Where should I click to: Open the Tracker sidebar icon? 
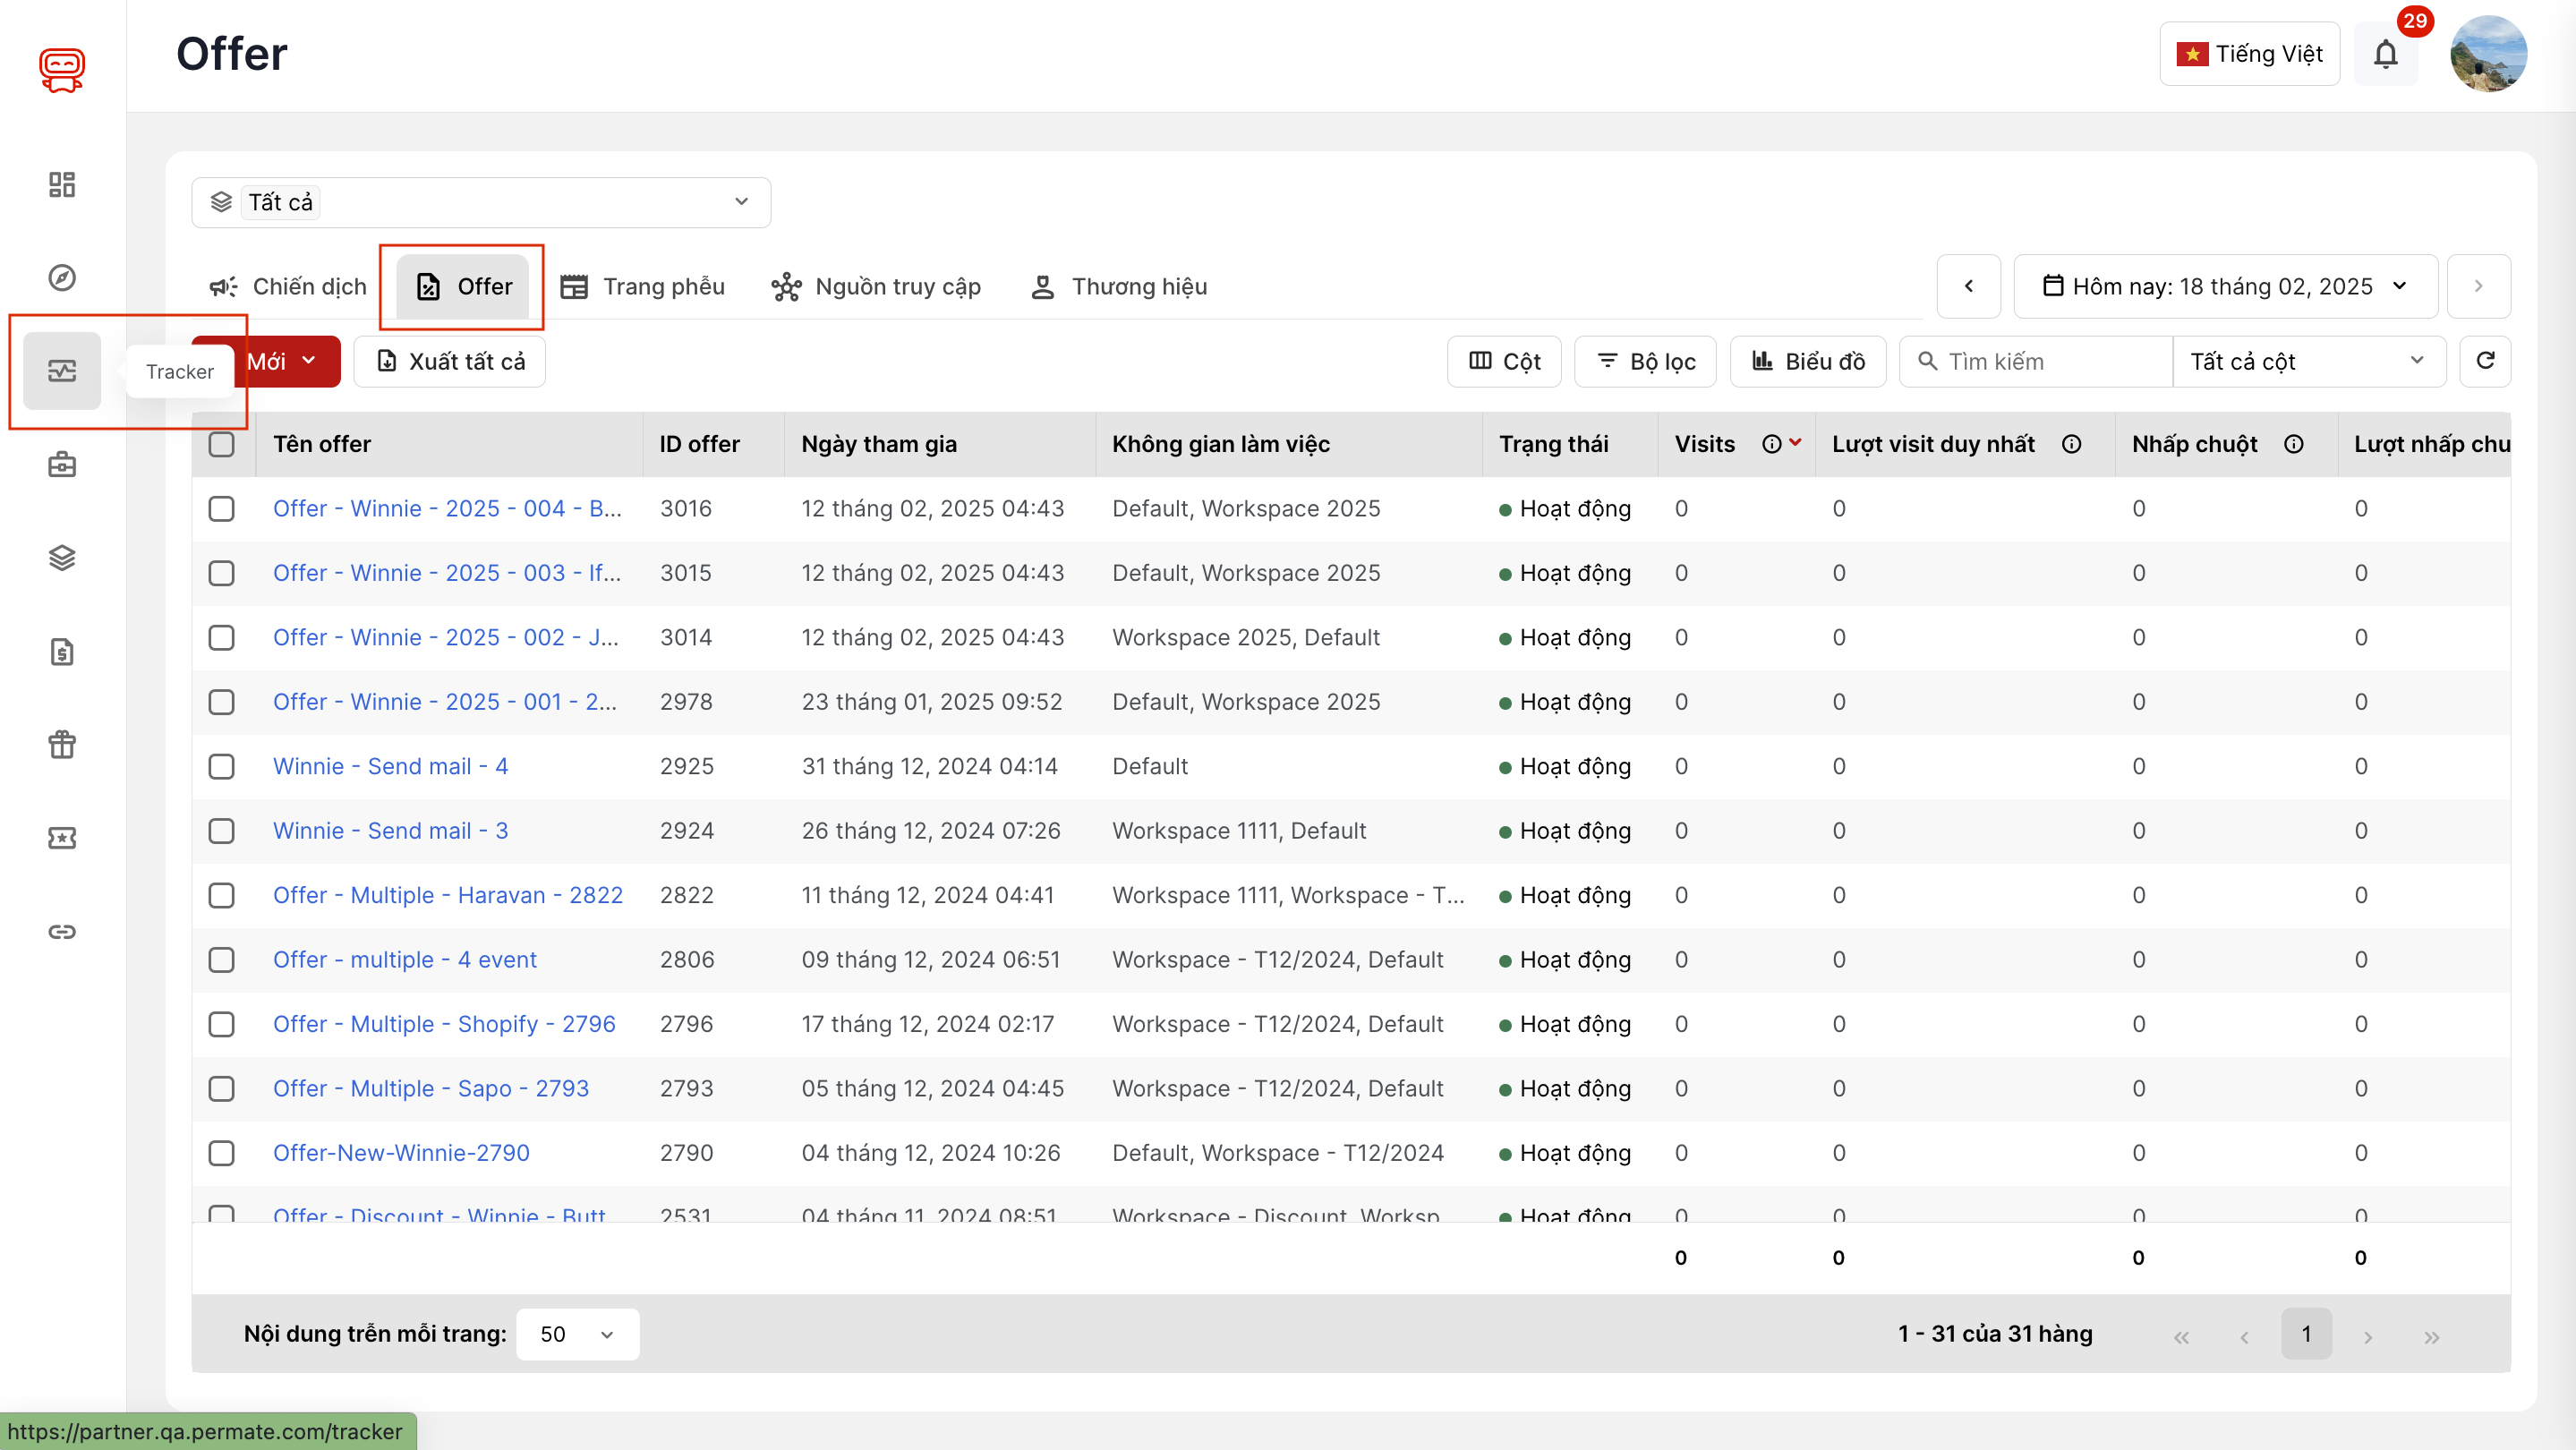pos(62,371)
